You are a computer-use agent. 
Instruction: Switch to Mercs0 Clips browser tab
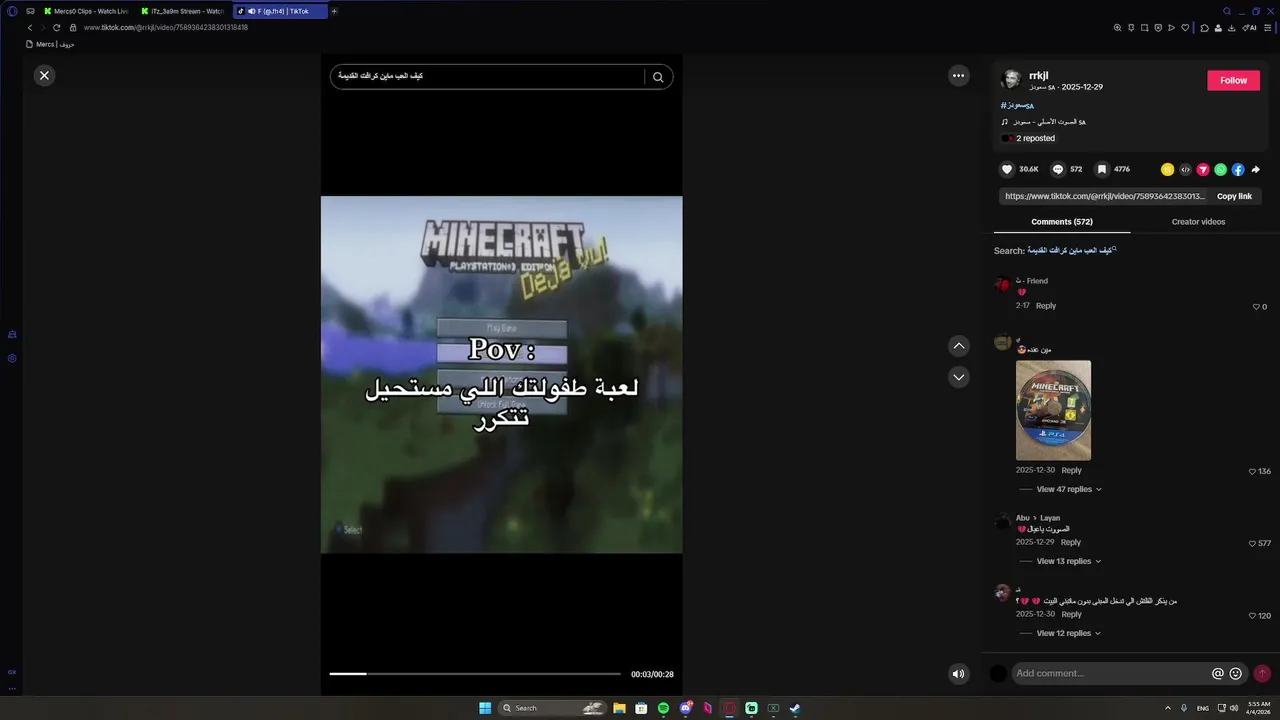[x=86, y=11]
